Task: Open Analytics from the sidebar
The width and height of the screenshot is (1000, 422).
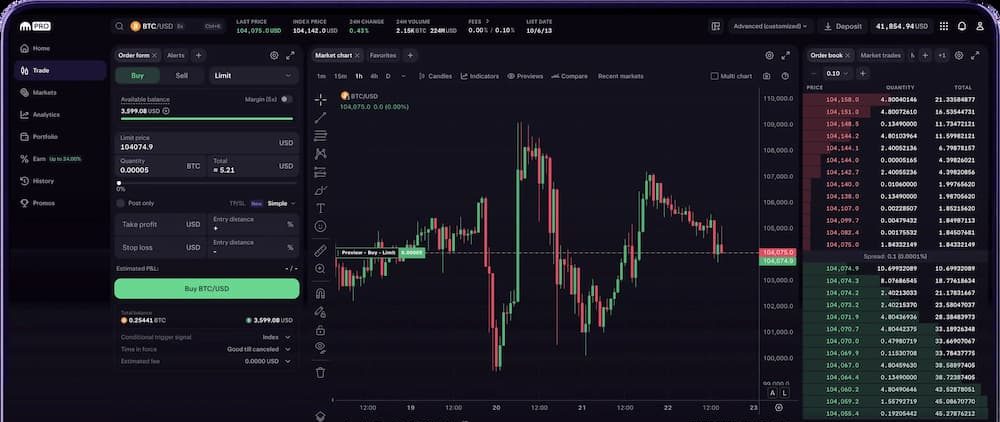Action: pyautogui.click(x=59, y=115)
